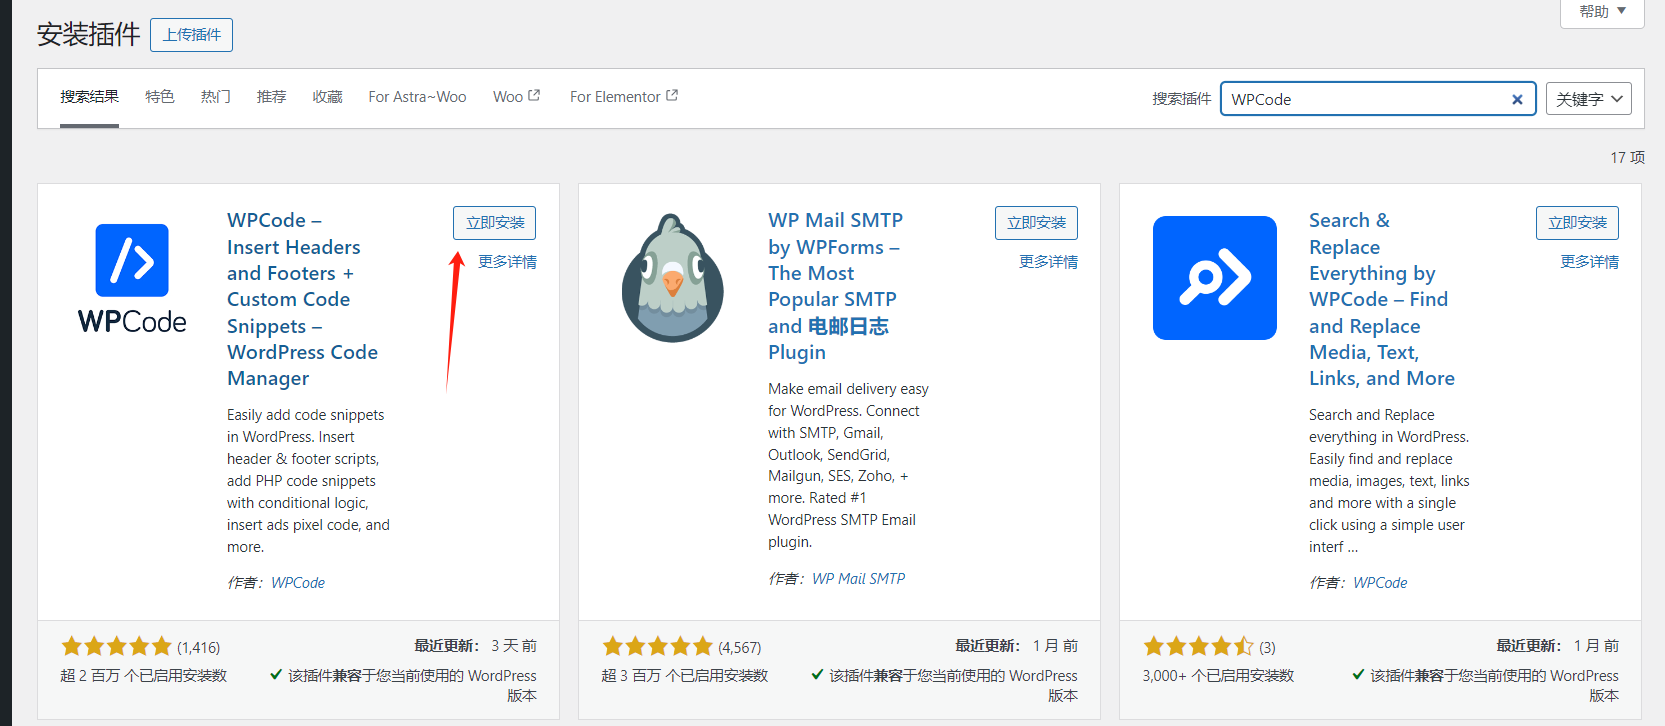Image resolution: width=1665 pixels, height=726 pixels.
Task: Click the '3 天前' last updated text
Action: tap(514, 646)
